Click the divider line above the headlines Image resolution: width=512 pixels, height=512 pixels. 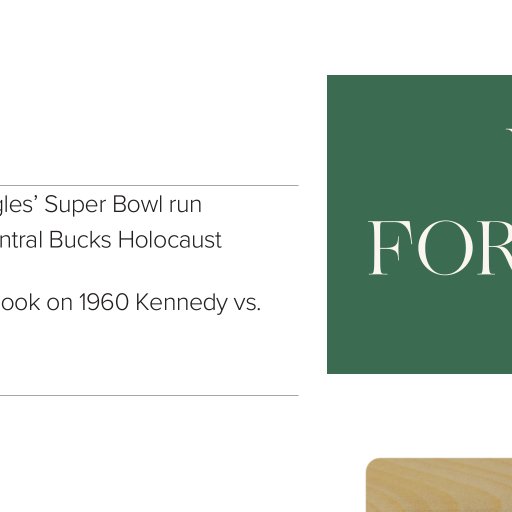(149, 185)
